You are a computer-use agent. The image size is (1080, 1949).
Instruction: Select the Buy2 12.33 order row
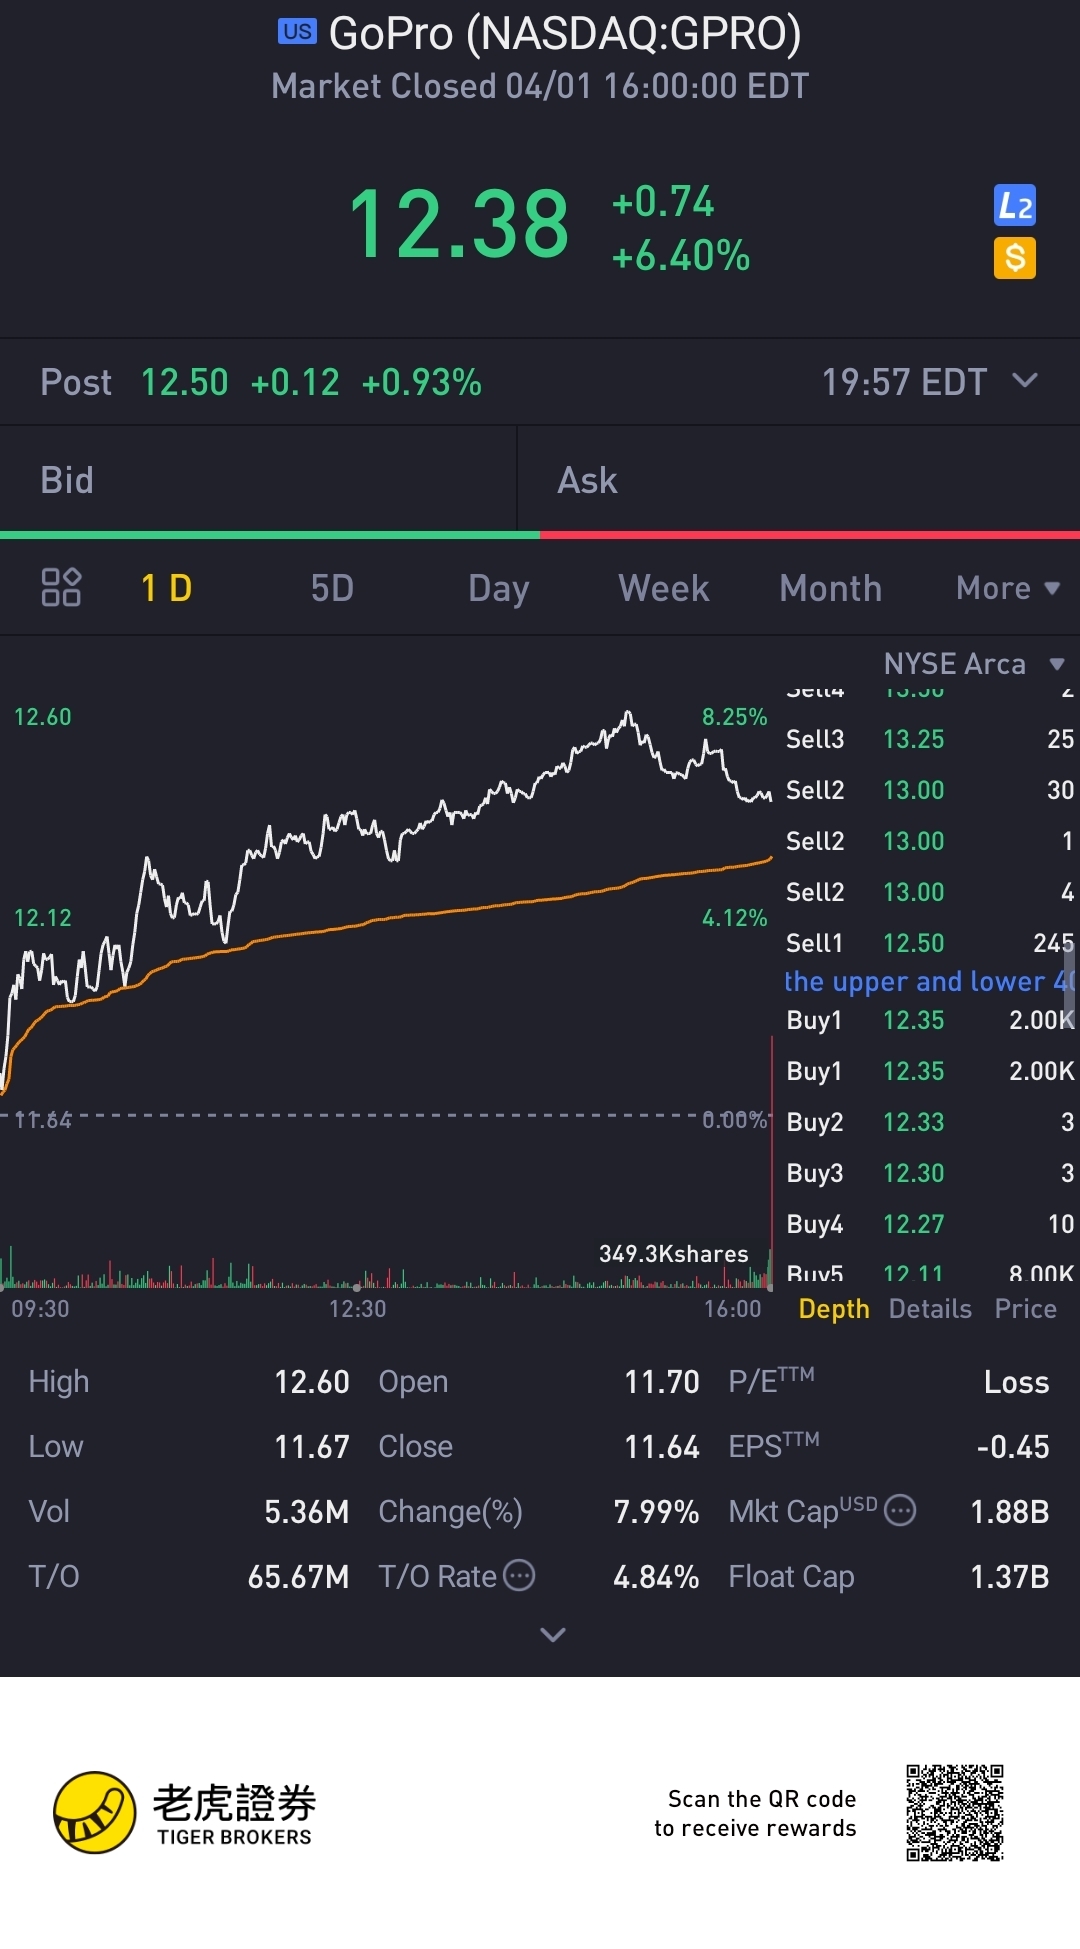(x=929, y=1122)
